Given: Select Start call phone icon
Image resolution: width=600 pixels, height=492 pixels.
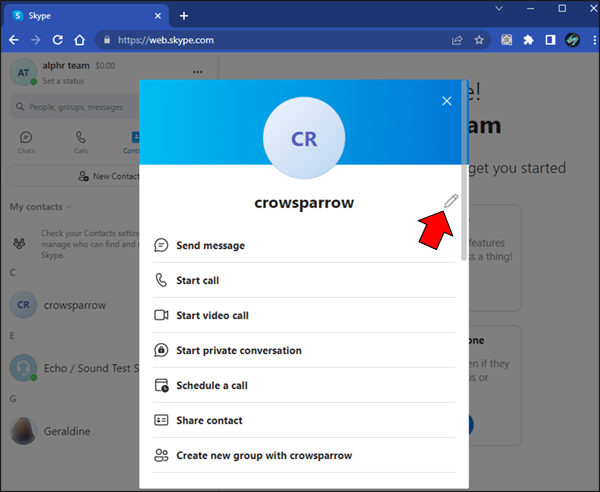Looking at the screenshot, I should click(161, 280).
